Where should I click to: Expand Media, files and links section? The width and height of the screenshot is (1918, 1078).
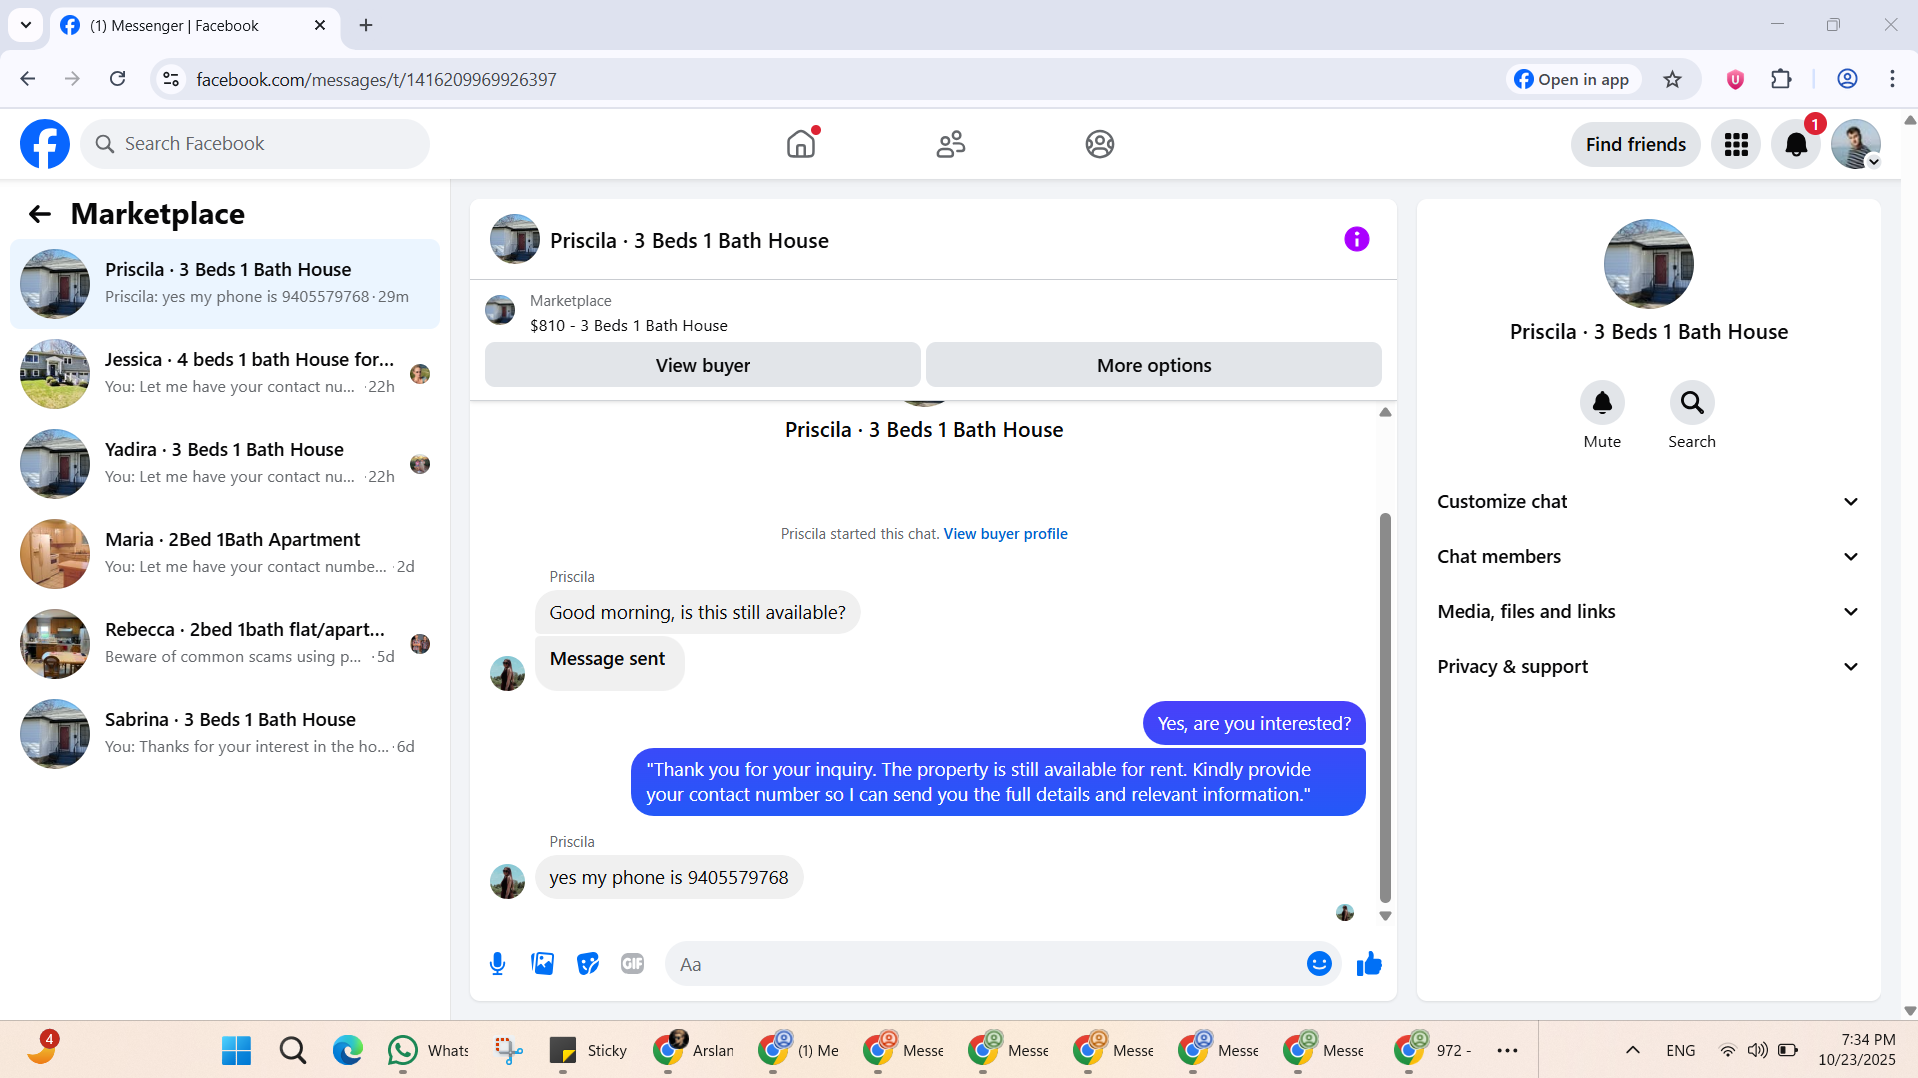1648,612
